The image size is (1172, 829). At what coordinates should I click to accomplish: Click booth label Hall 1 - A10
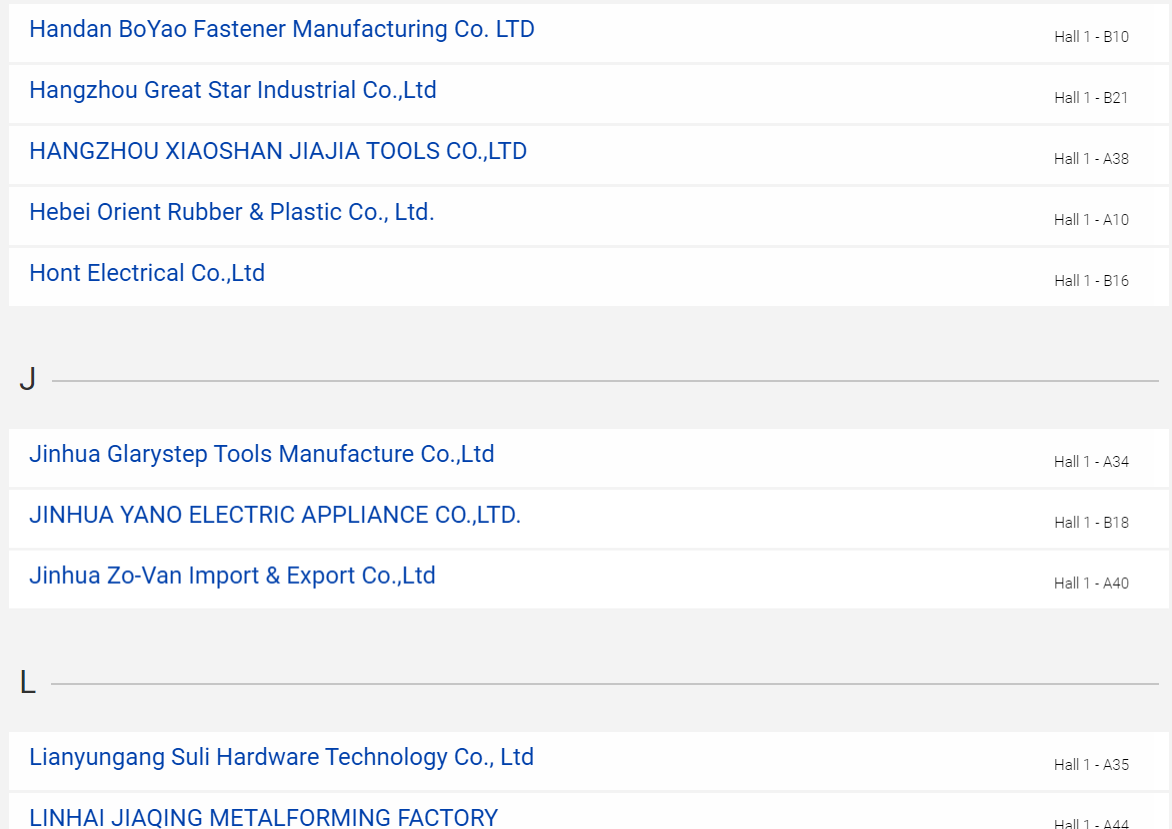[x=1091, y=220]
